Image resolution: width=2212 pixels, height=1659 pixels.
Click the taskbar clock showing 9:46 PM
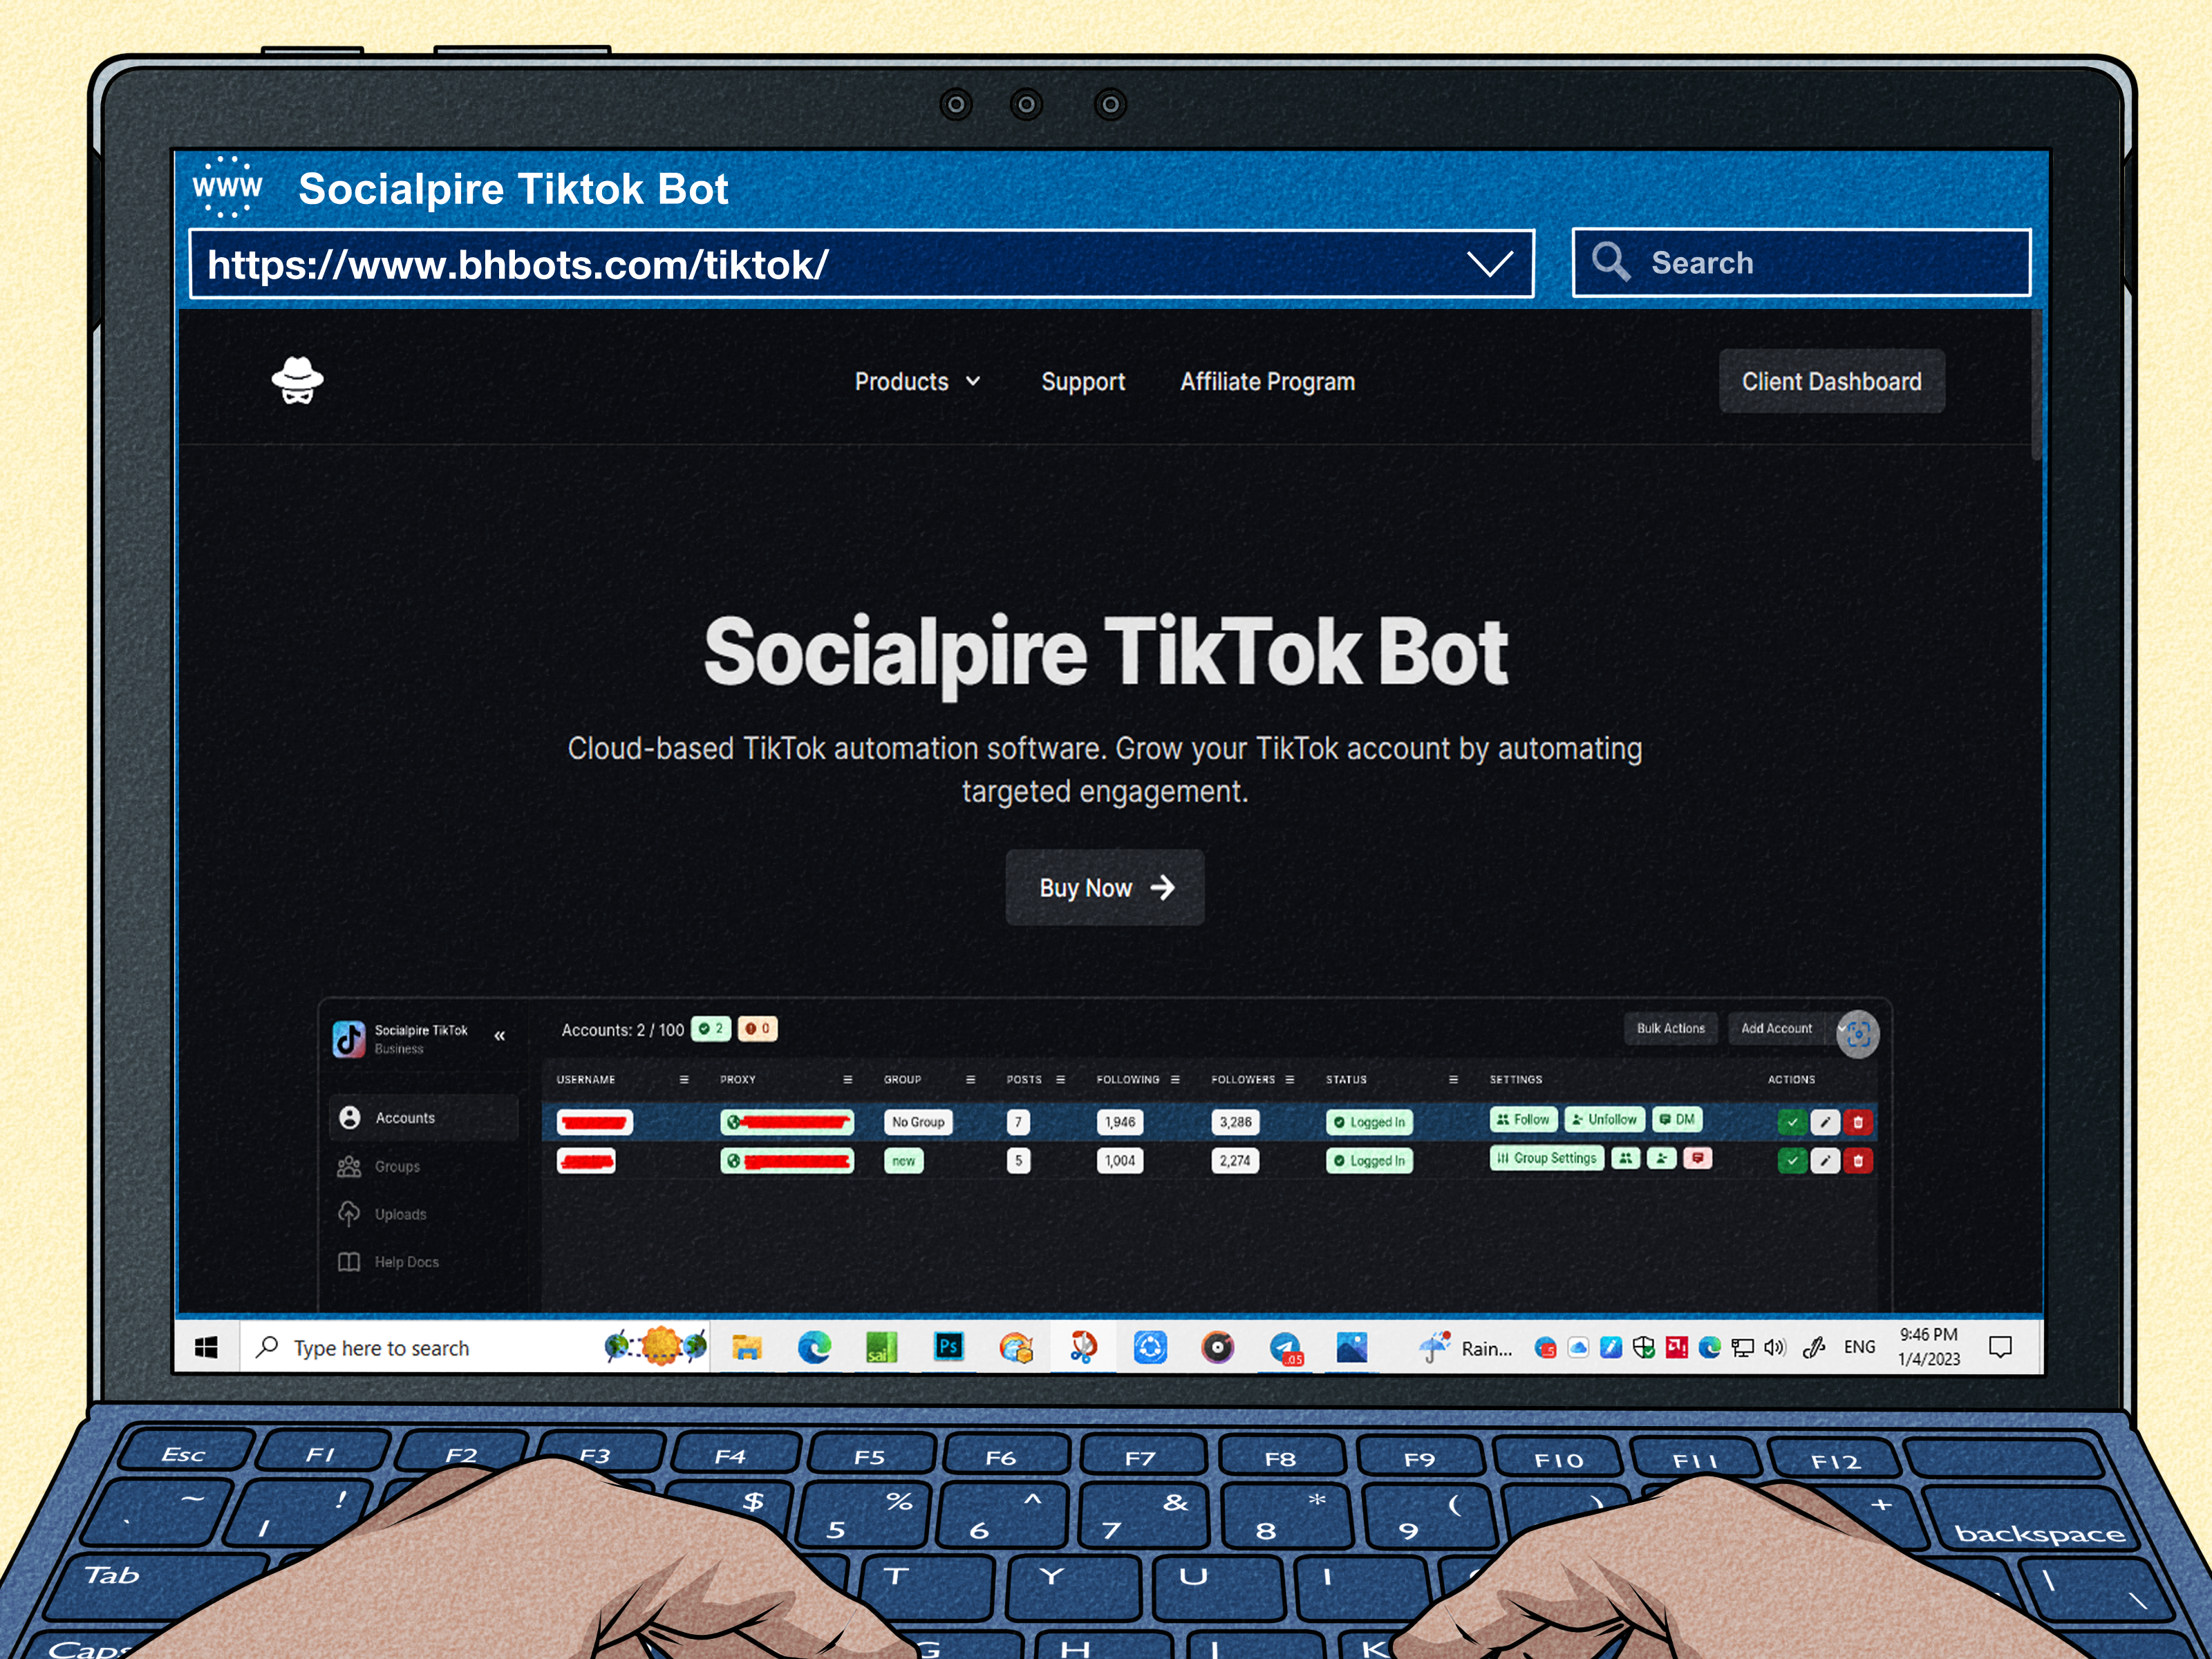pyautogui.click(x=1929, y=1347)
